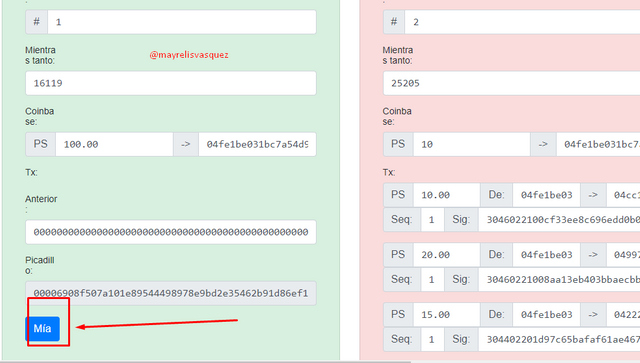The height and width of the screenshot is (363, 640).
Task: Click the # label of block 1
Action: pyautogui.click(x=37, y=22)
